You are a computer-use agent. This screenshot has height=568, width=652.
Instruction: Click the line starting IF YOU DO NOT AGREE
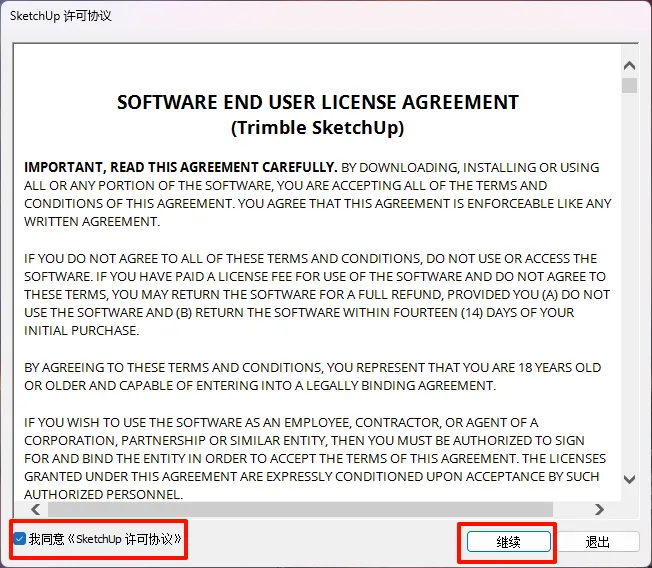pos(310,259)
